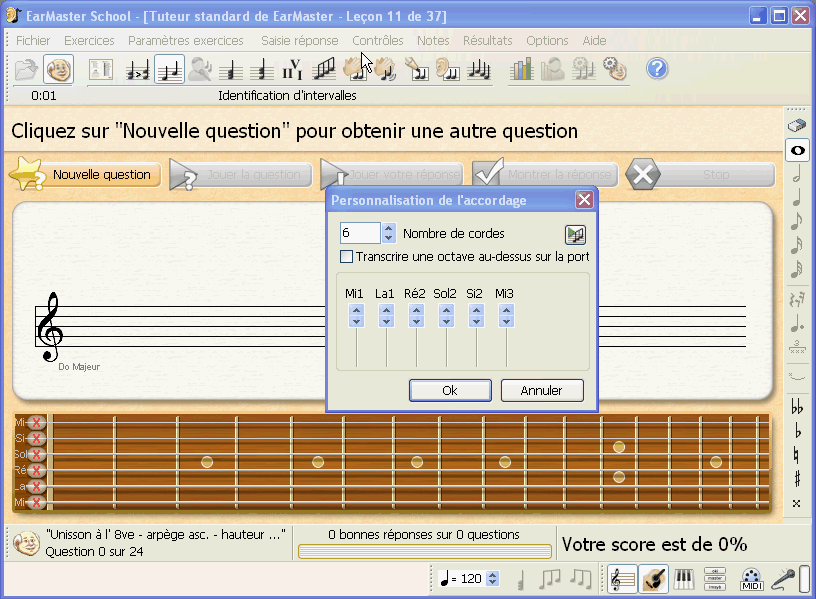816x599 pixels.
Task: Open the Contrôles menu
Action: 378,41
